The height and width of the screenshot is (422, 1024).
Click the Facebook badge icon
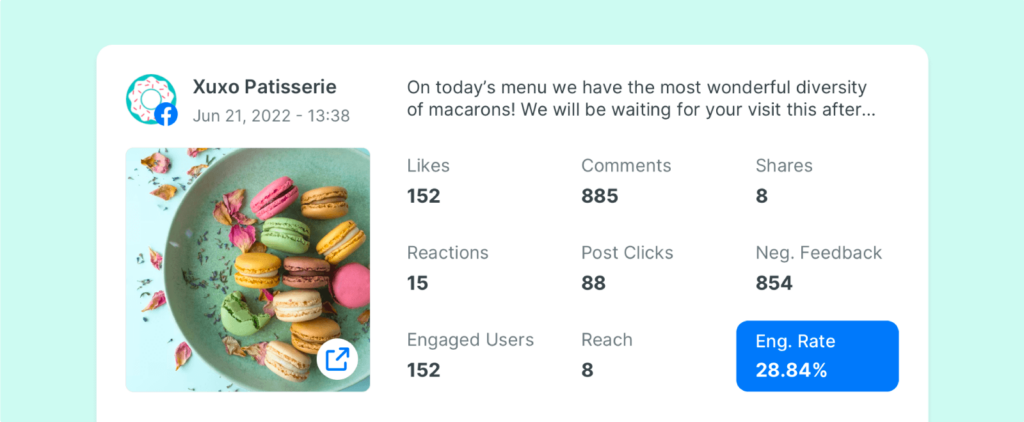click(166, 115)
